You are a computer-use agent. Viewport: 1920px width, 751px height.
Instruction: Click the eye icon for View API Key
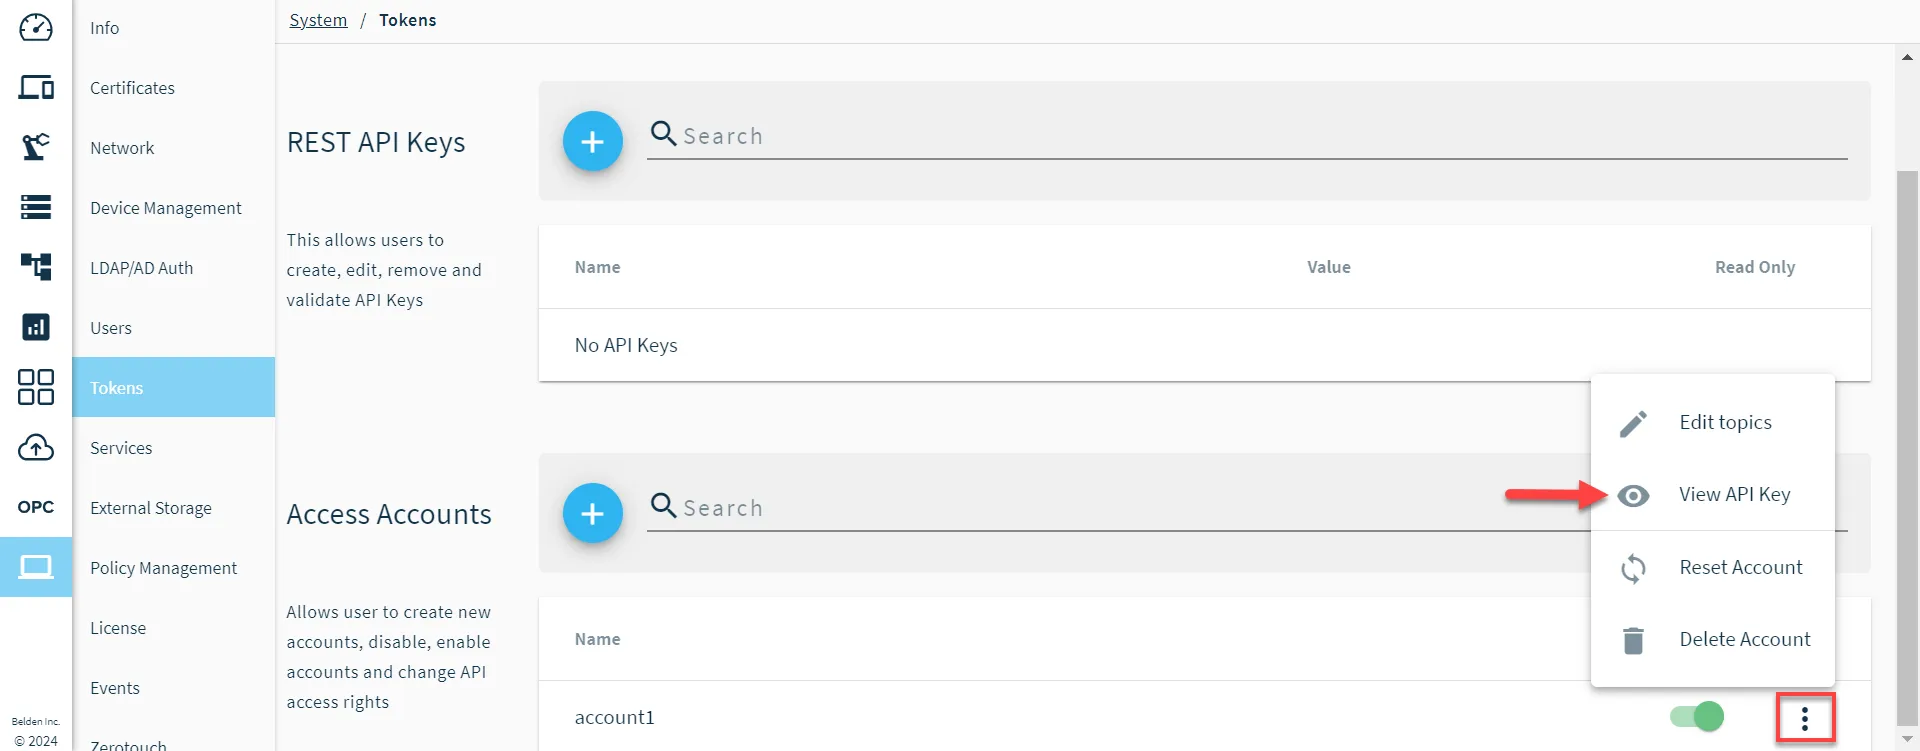(1633, 495)
